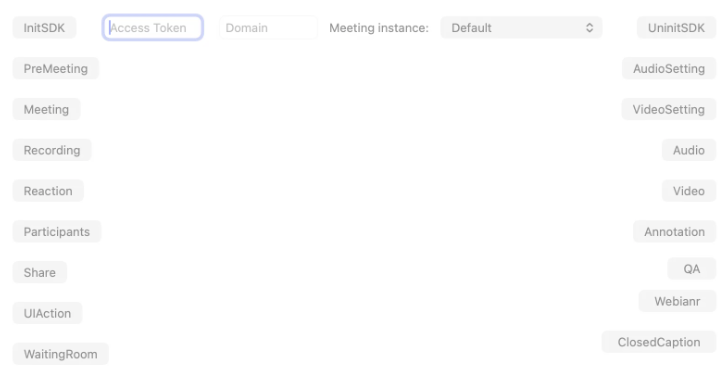The height and width of the screenshot is (375, 726).
Task: Focus the Access Token input field
Action: (152, 28)
